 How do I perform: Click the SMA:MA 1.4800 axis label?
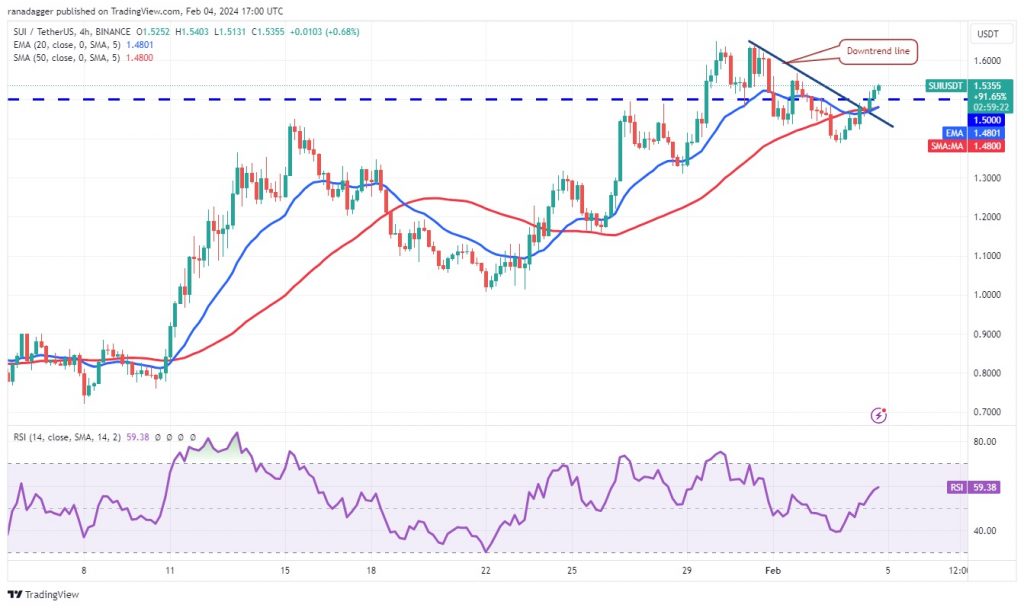pos(966,146)
